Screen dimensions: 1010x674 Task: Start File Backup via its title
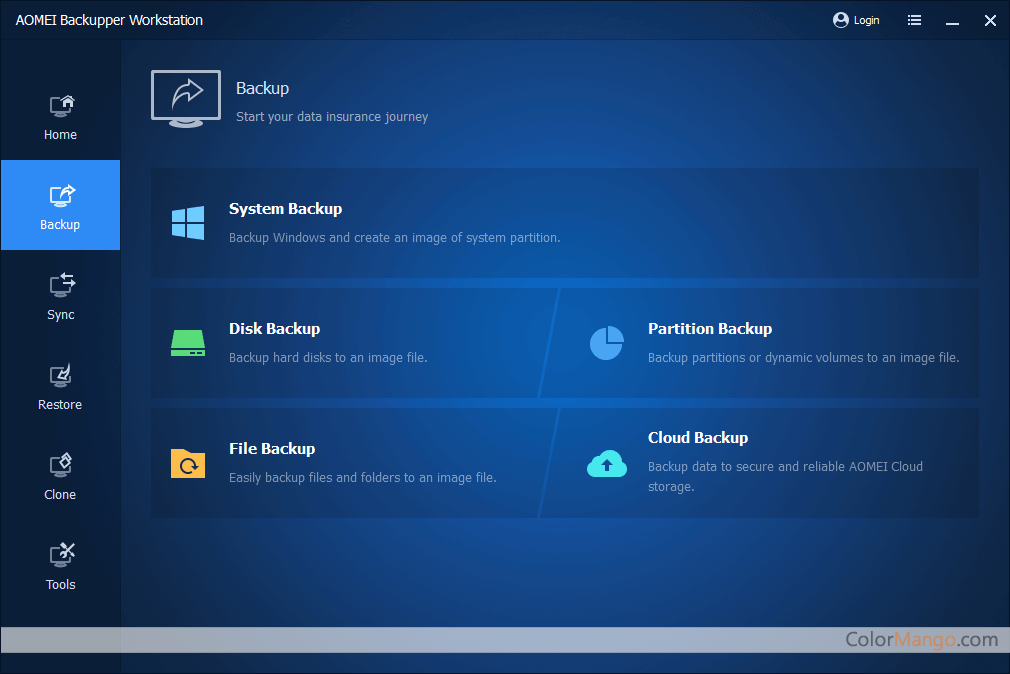(272, 449)
